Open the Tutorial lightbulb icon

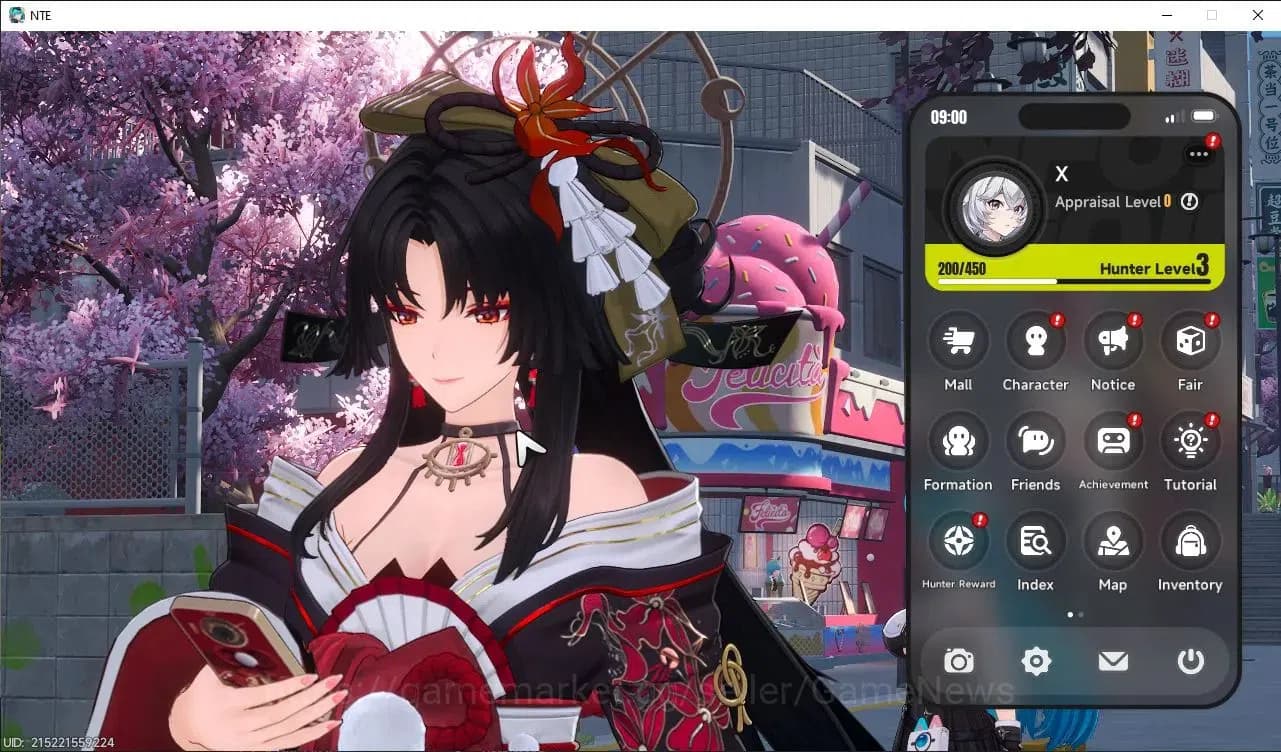(1190, 441)
